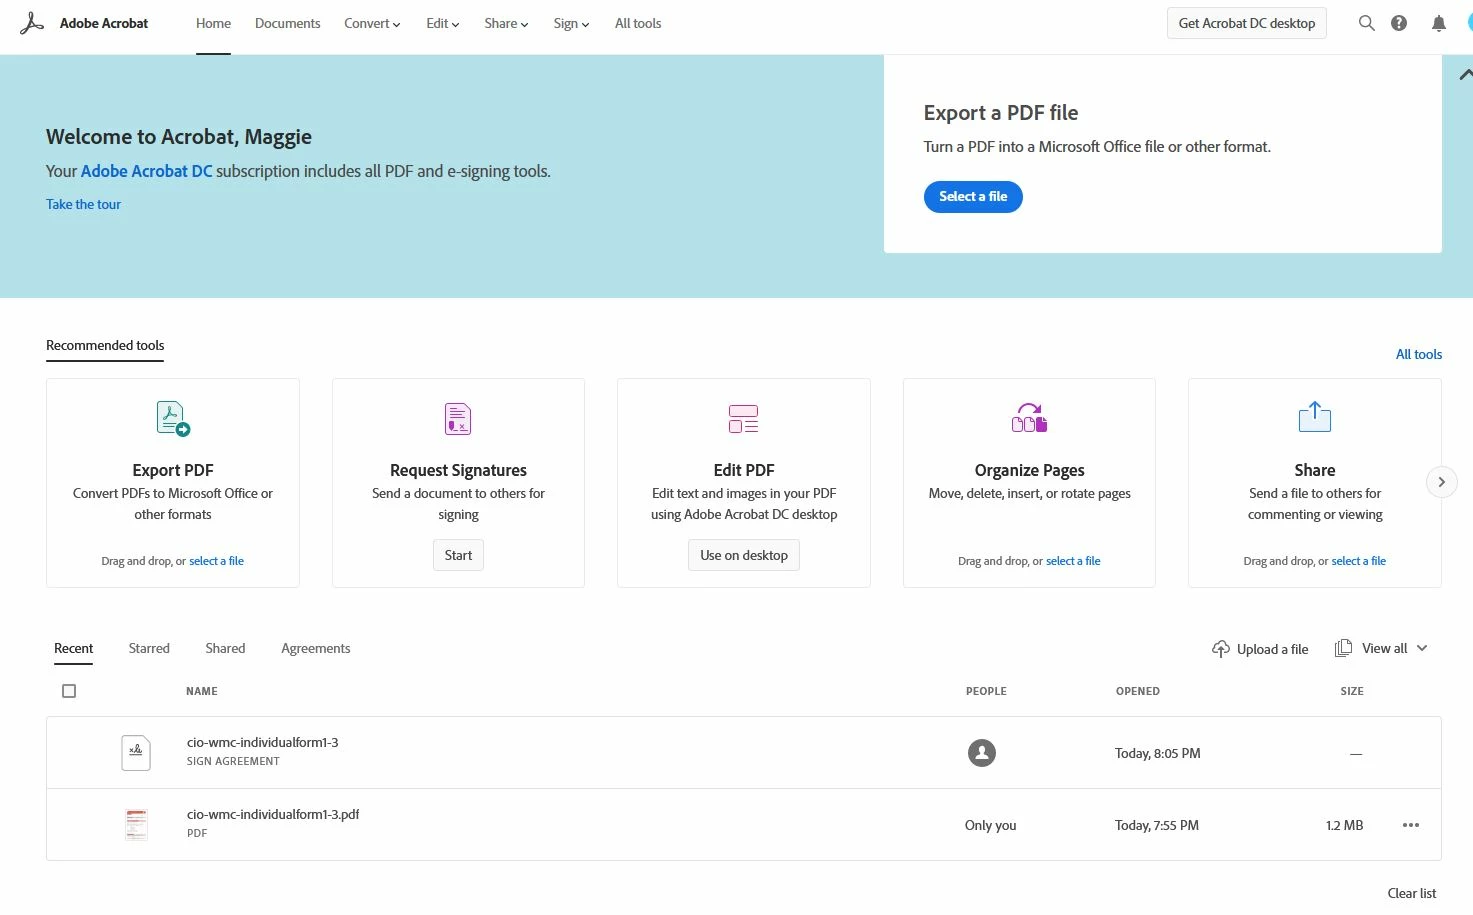The width and height of the screenshot is (1473, 915).
Task: Click the Clear list link
Action: click(1412, 893)
